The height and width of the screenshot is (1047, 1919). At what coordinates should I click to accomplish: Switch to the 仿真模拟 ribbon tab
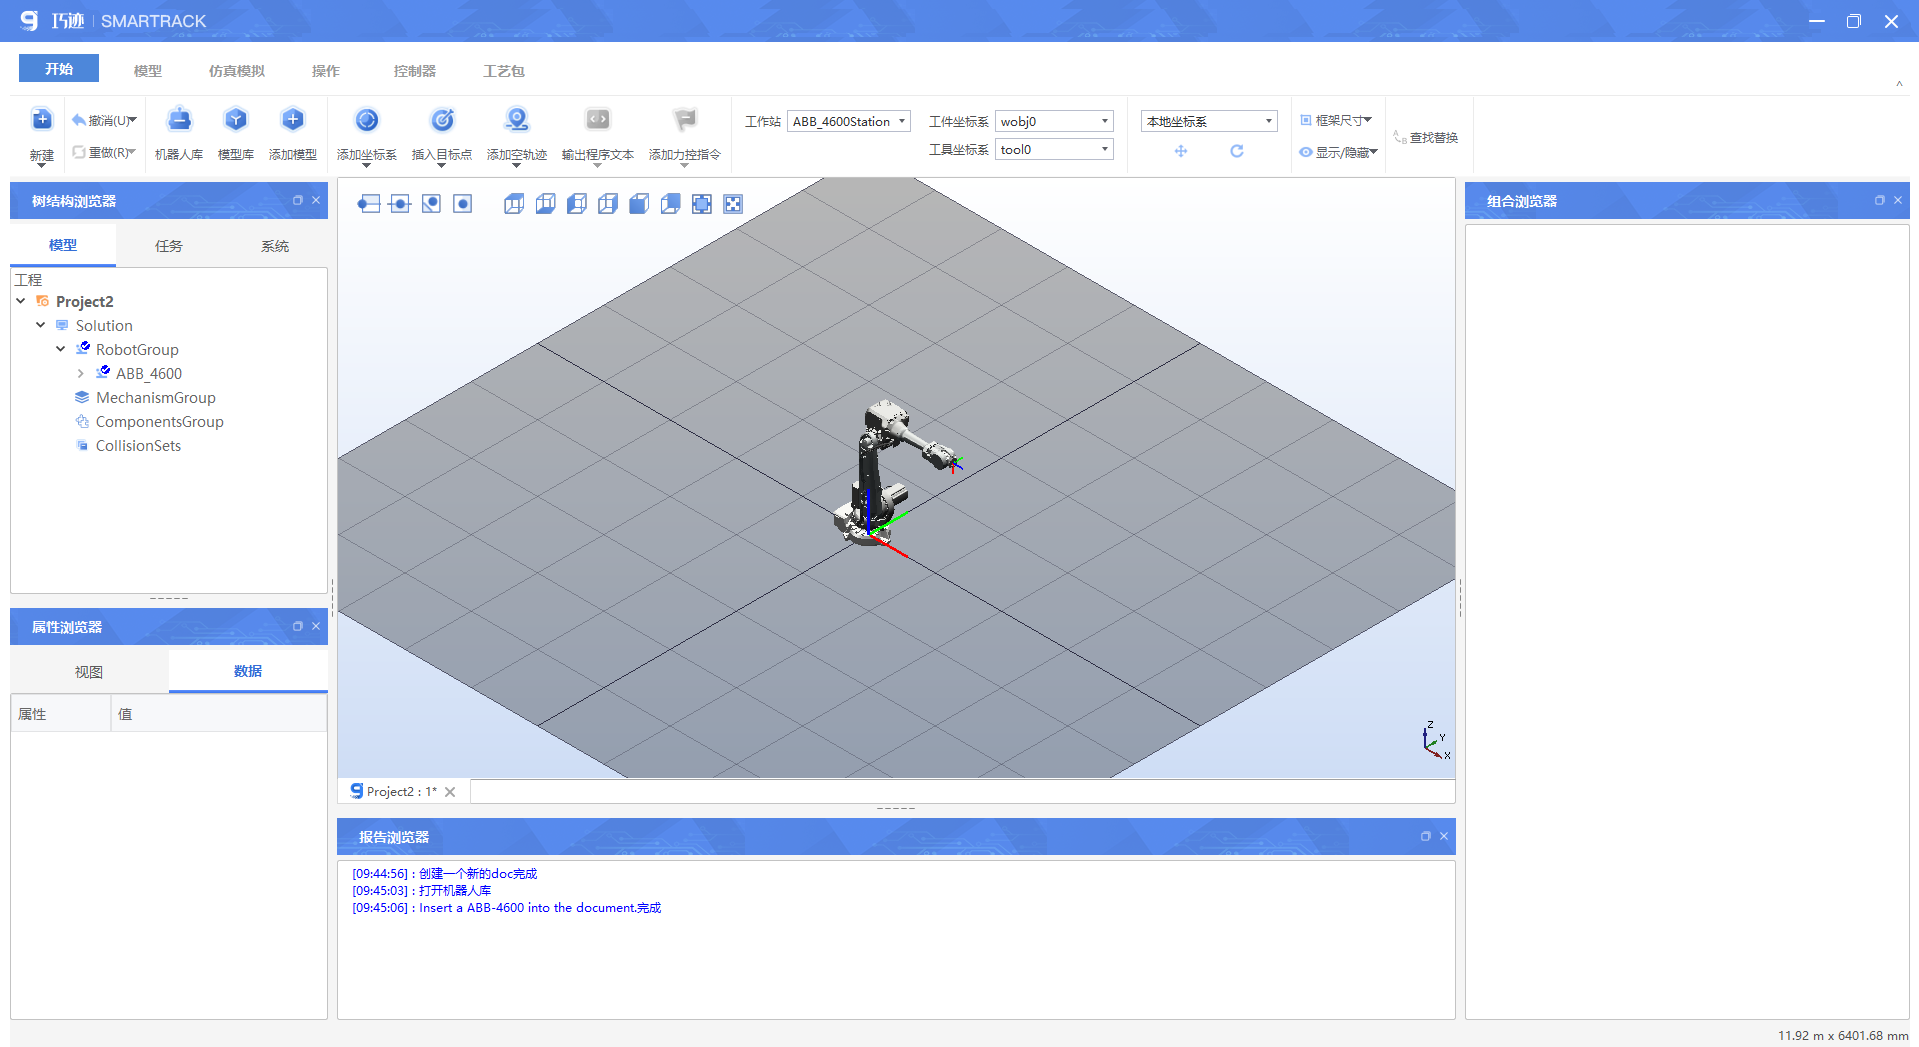pos(237,71)
